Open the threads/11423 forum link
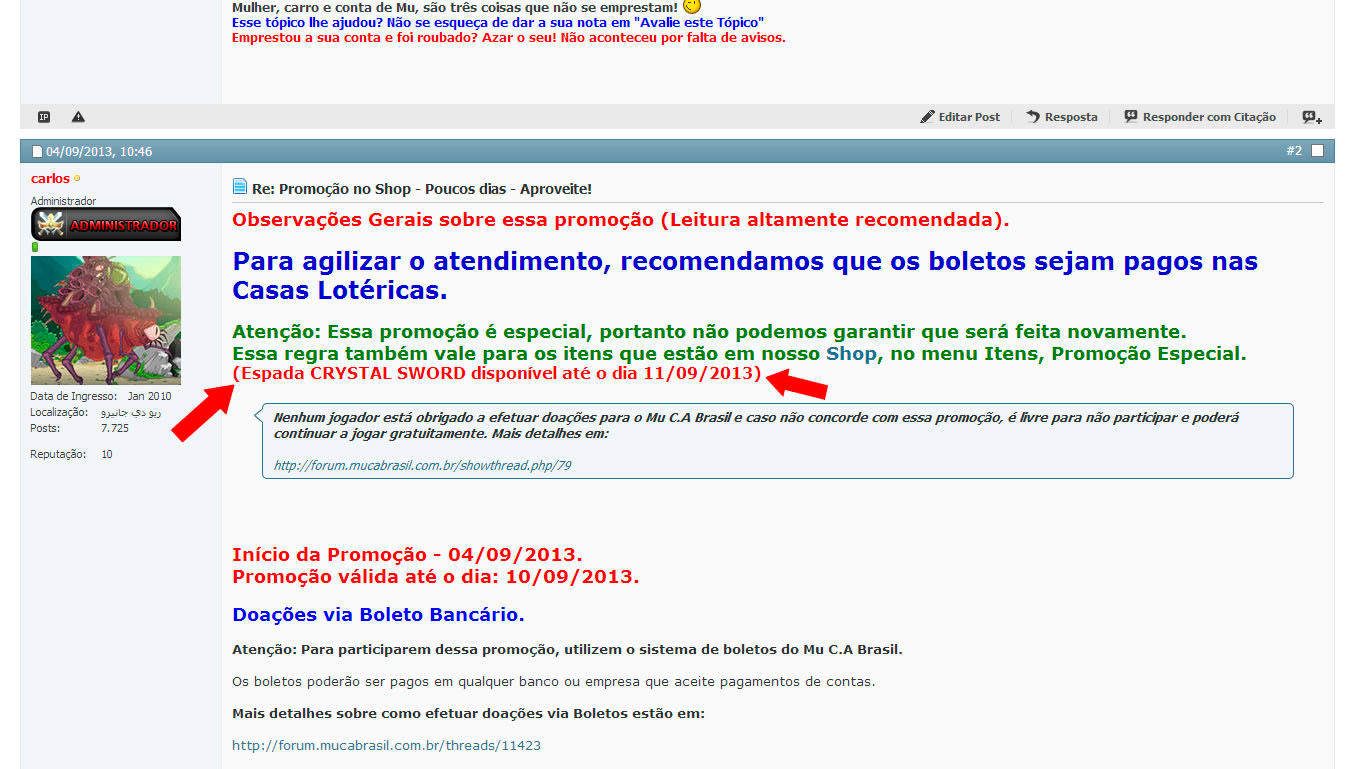Viewport: 1352px width, 769px height. (x=386, y=745)
